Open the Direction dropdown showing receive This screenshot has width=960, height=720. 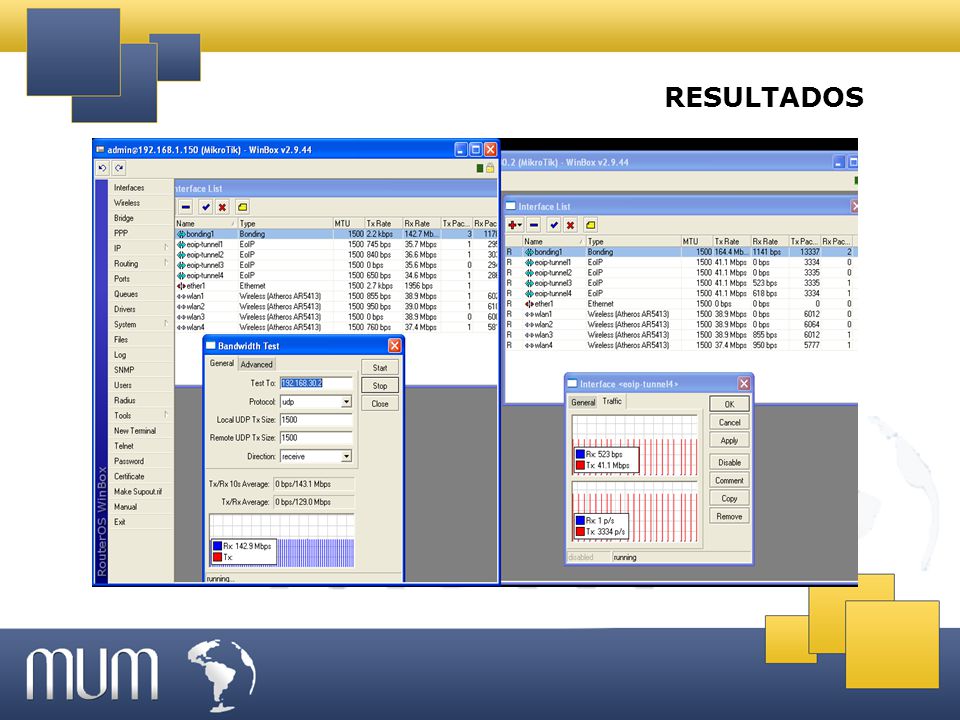coord(347,456)
